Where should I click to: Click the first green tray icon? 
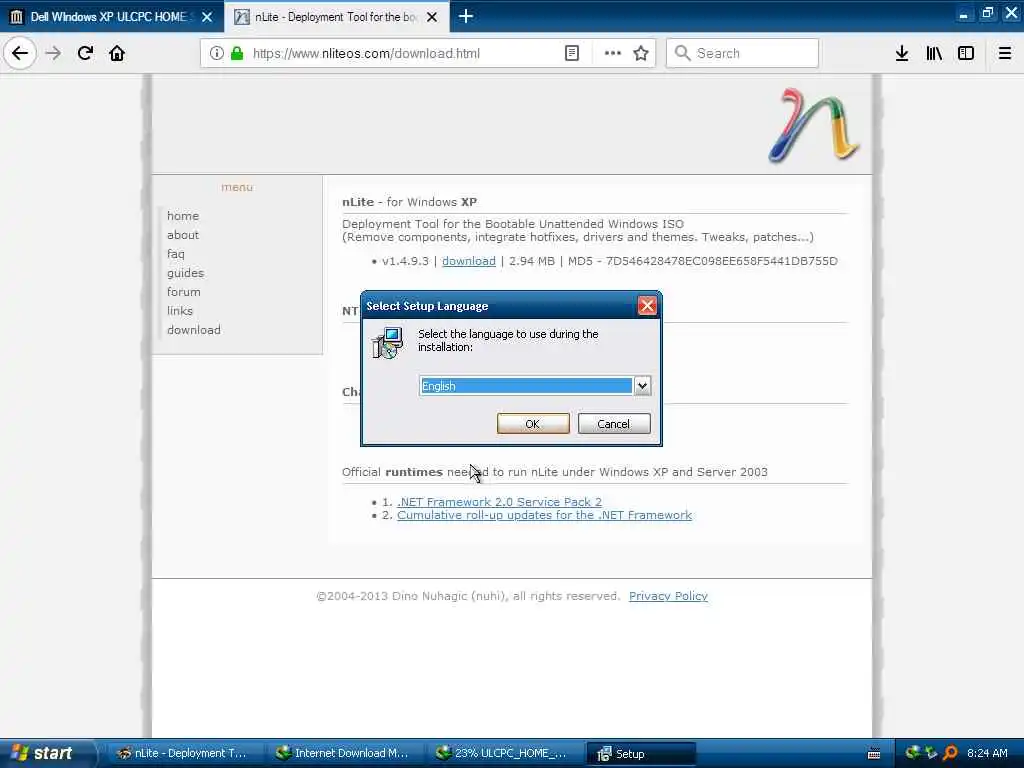coord(912,753)
